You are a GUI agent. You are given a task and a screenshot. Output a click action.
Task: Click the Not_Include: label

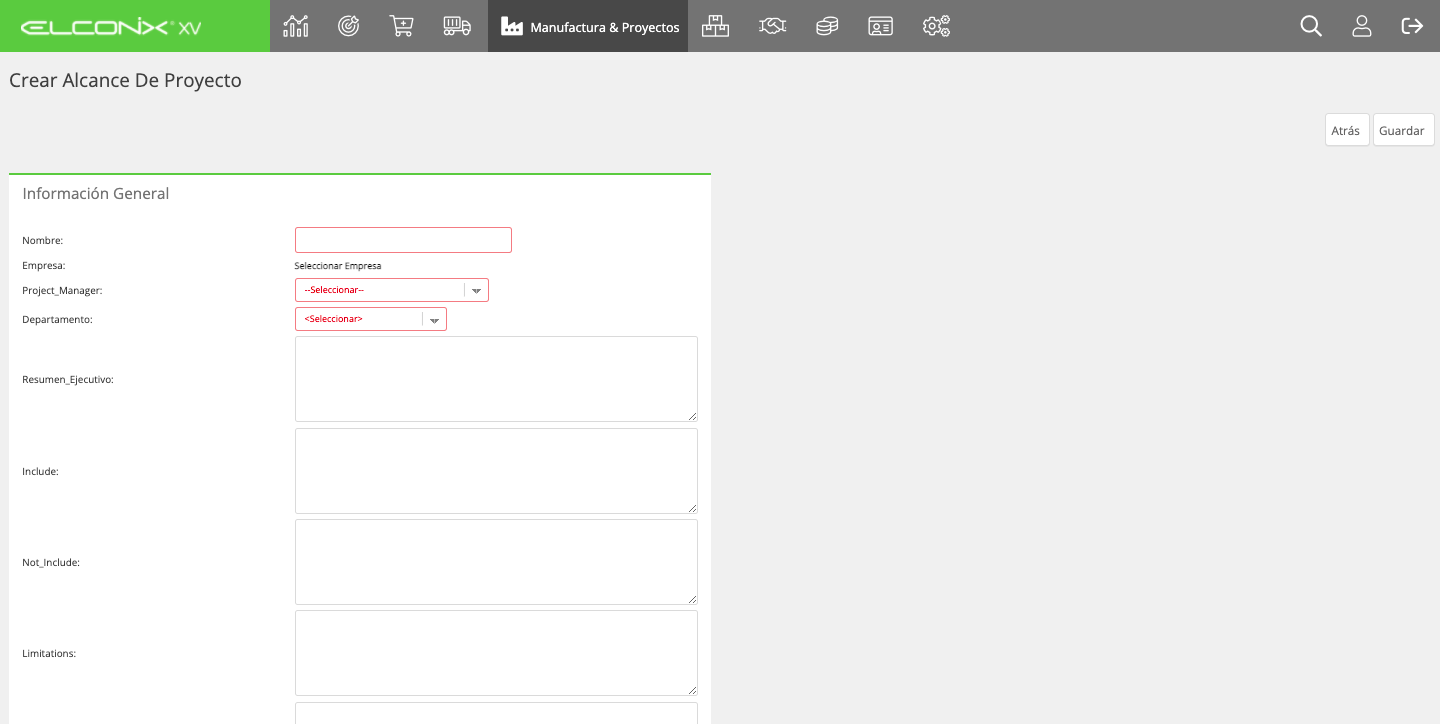pyautogui.click(x=51, y=562)
